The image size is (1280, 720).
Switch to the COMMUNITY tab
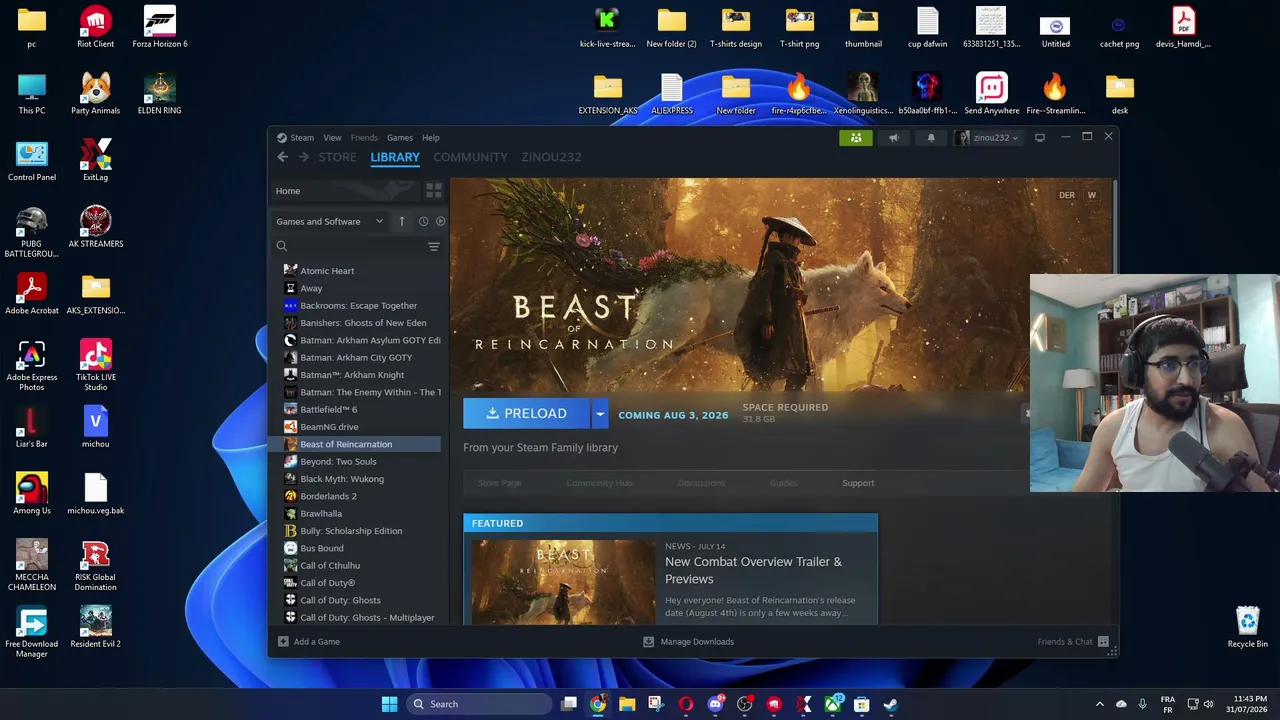pos(470,157)
